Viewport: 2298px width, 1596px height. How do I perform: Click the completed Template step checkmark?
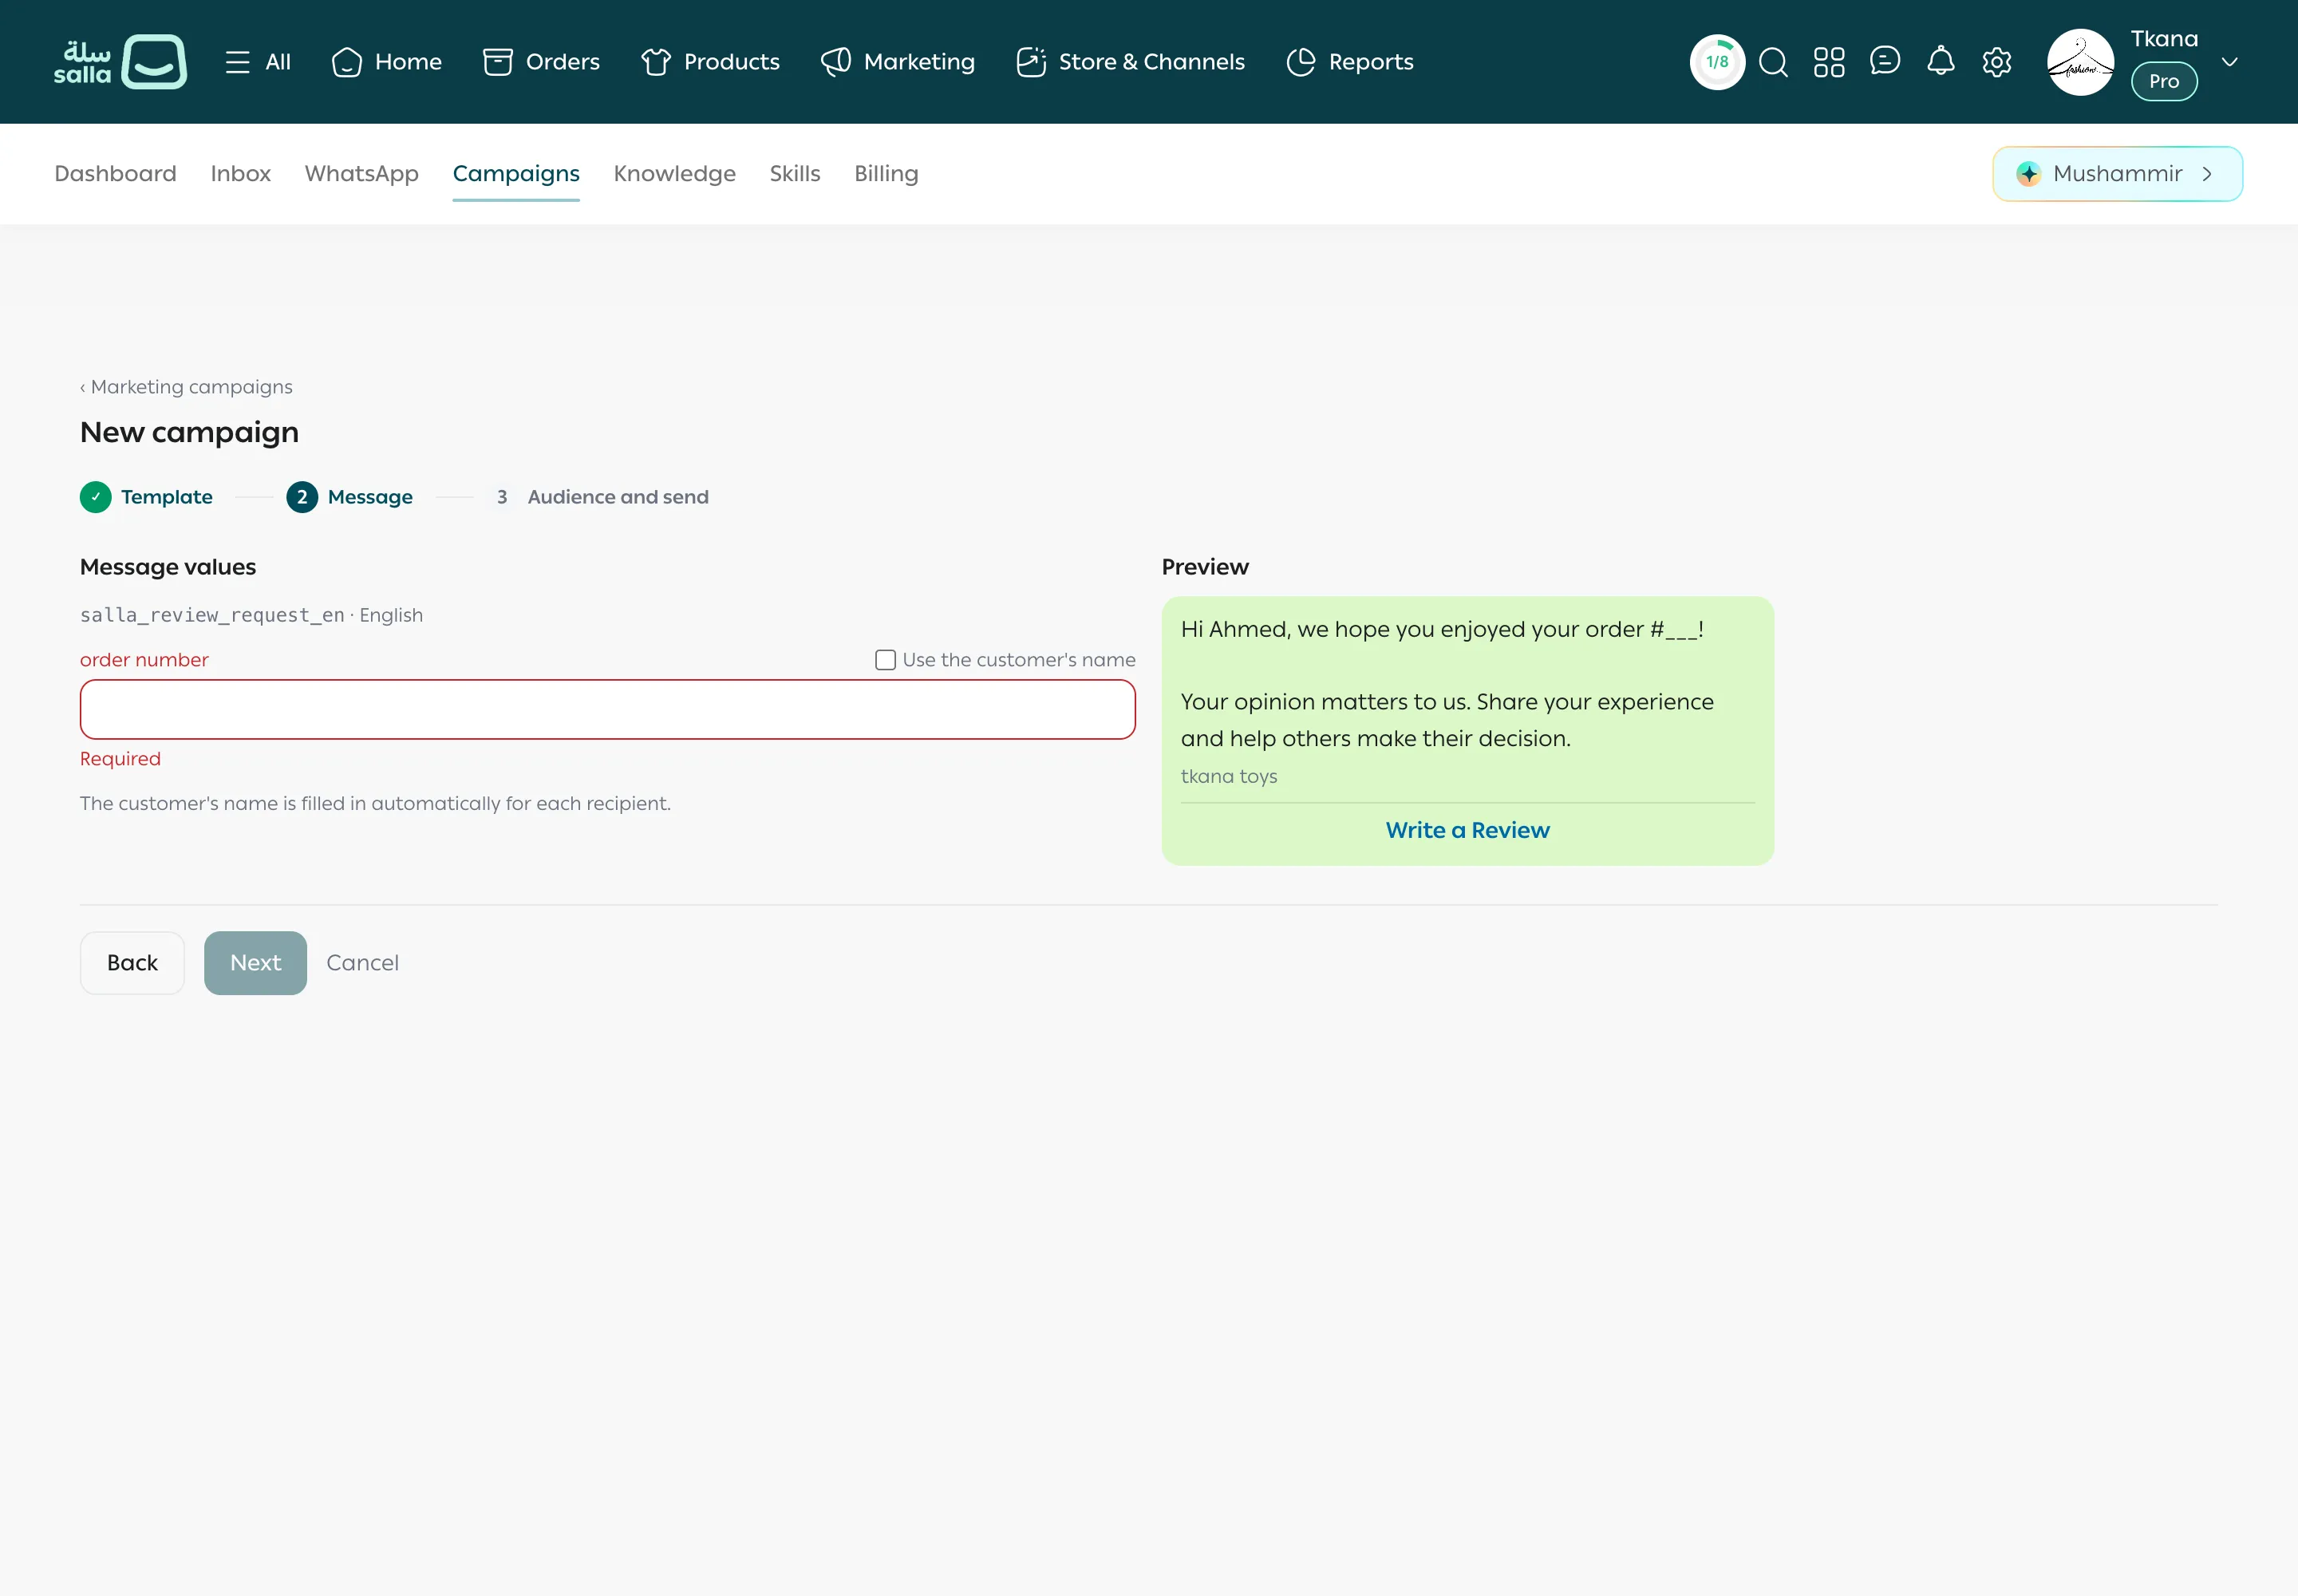click(x=96, y=497)
